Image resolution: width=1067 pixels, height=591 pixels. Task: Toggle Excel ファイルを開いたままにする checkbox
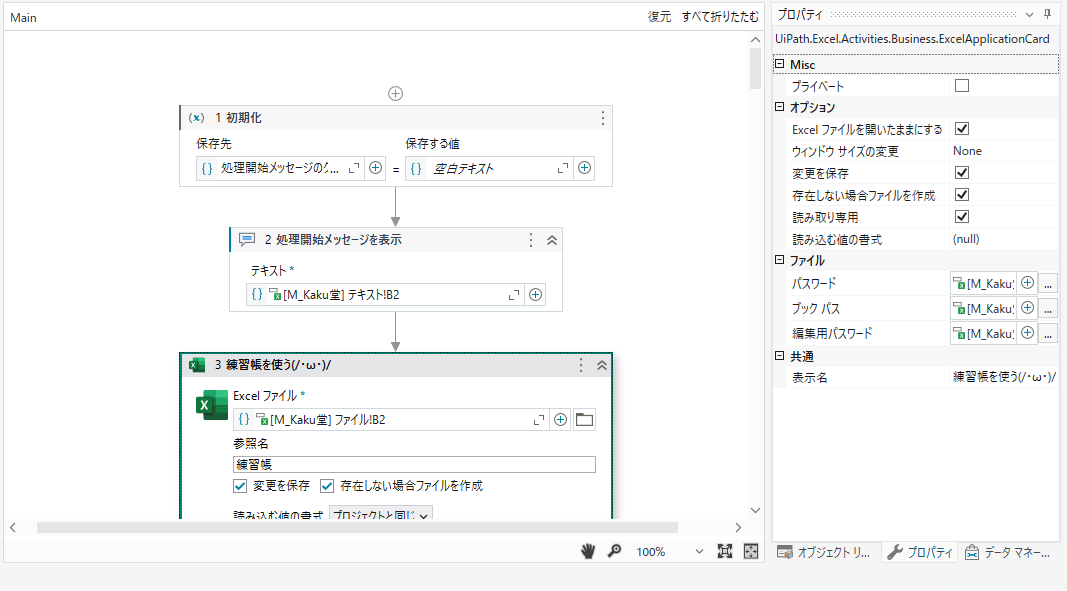[x=962, y=129]
